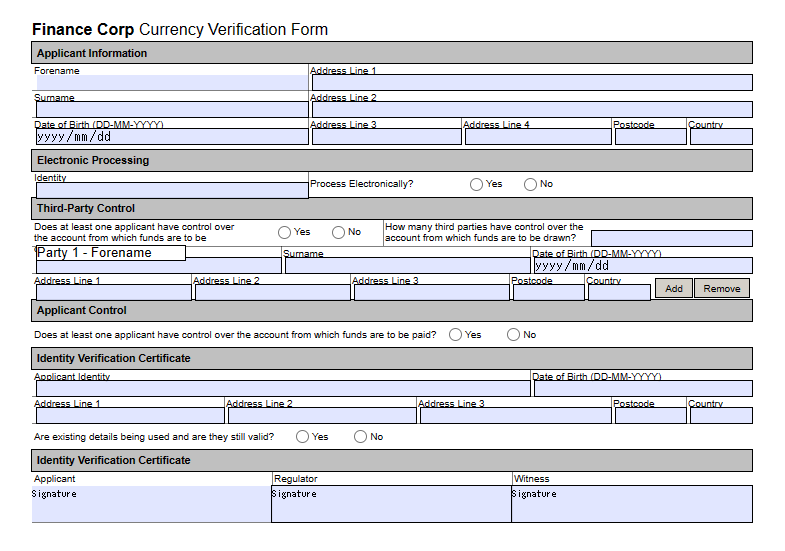Viewport: 785px width, 551px height.
Task: Click the Finance Corp form title
Action: point(180,29)
